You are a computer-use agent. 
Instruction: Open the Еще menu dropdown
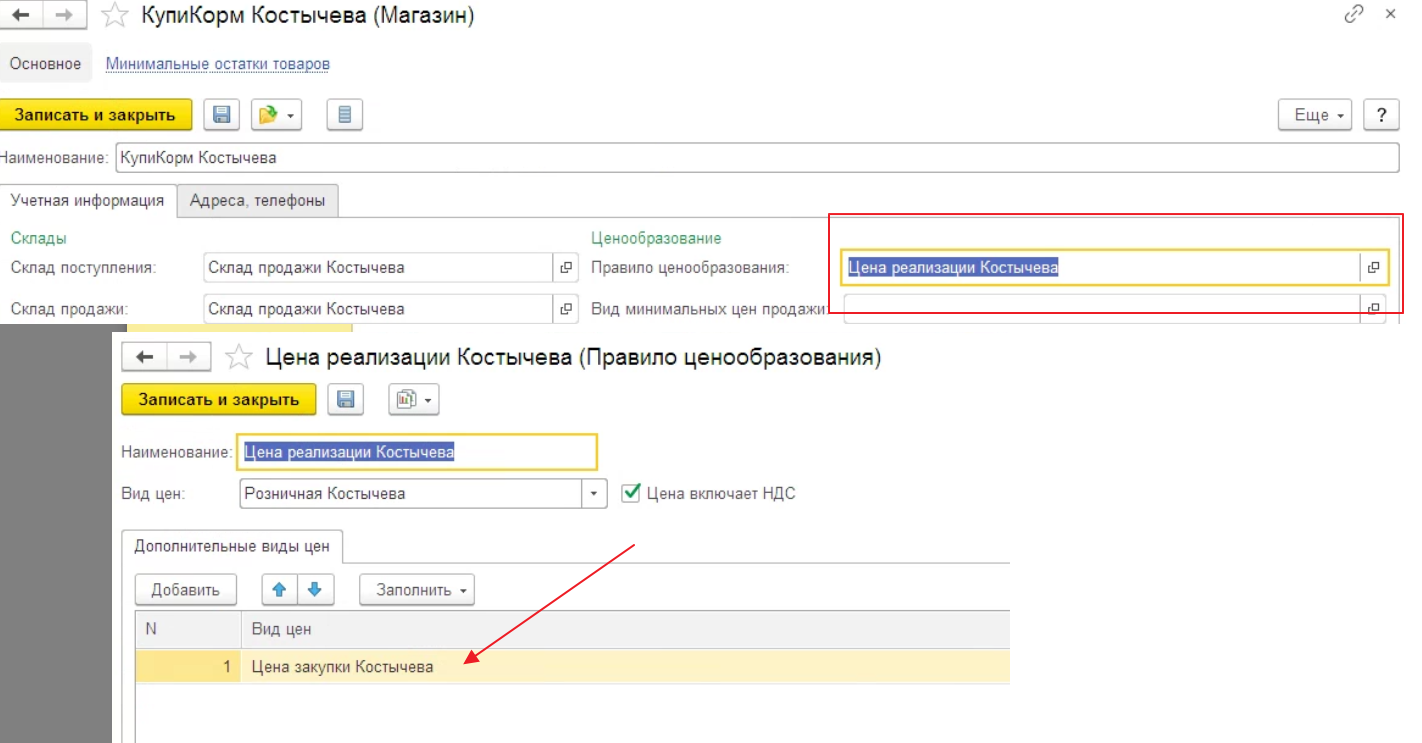[1315, 115]
